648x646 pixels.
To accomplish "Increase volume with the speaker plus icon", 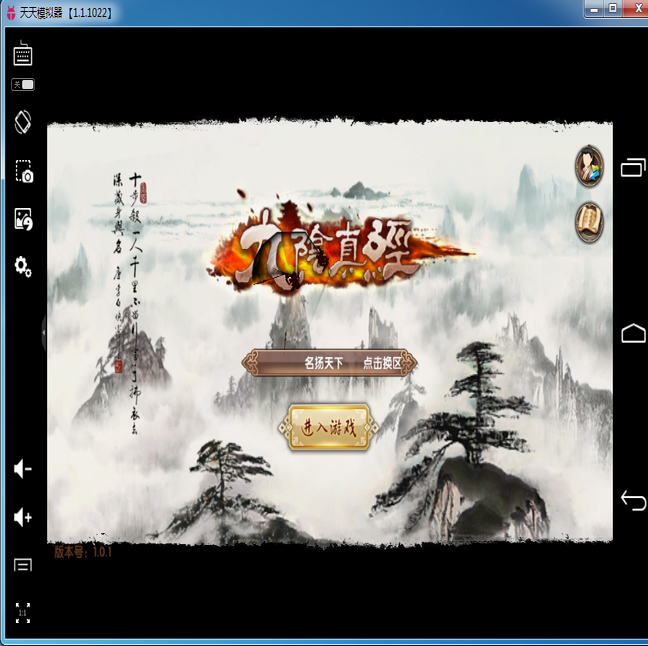I will [x=23, y=517].
